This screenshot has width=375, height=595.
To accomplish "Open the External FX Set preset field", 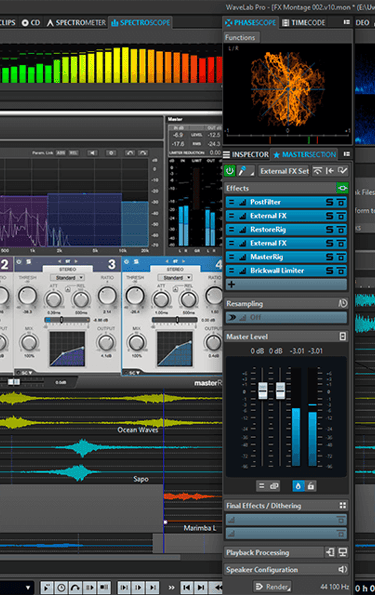I will click(x=285, y=171).
